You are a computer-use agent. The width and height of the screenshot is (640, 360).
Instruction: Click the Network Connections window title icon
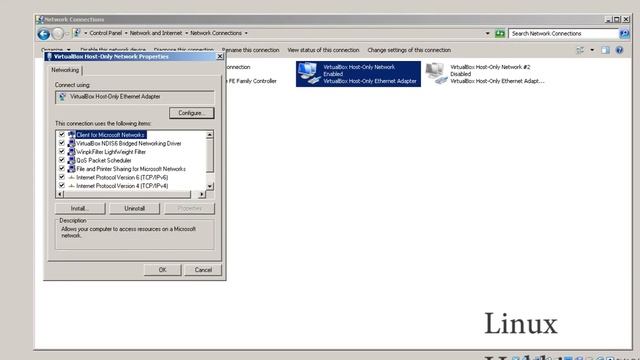click(x=40, y=19)
